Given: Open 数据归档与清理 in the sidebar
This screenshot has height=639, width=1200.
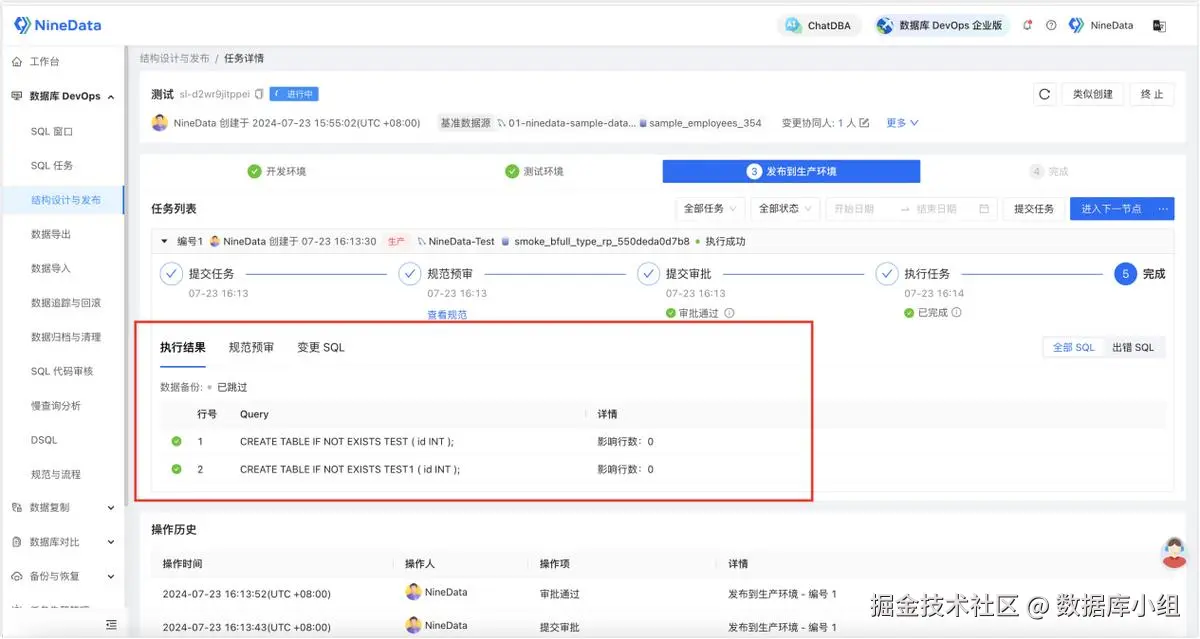Looking at the screenshot, I should tap(66, 337).
